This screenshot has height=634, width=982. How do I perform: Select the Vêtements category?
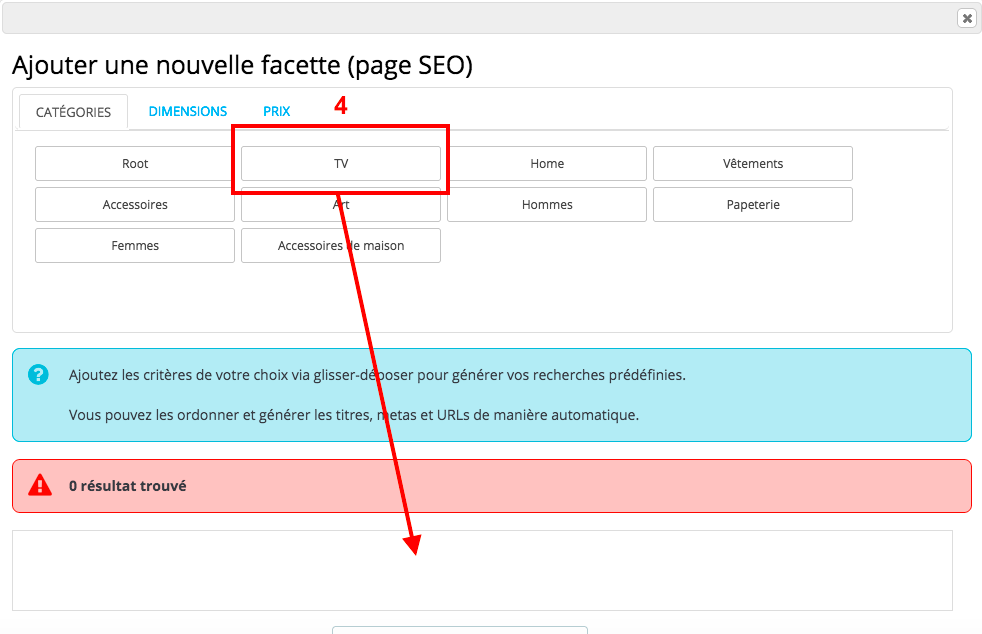pyautogui.click(x=752, y=163)
